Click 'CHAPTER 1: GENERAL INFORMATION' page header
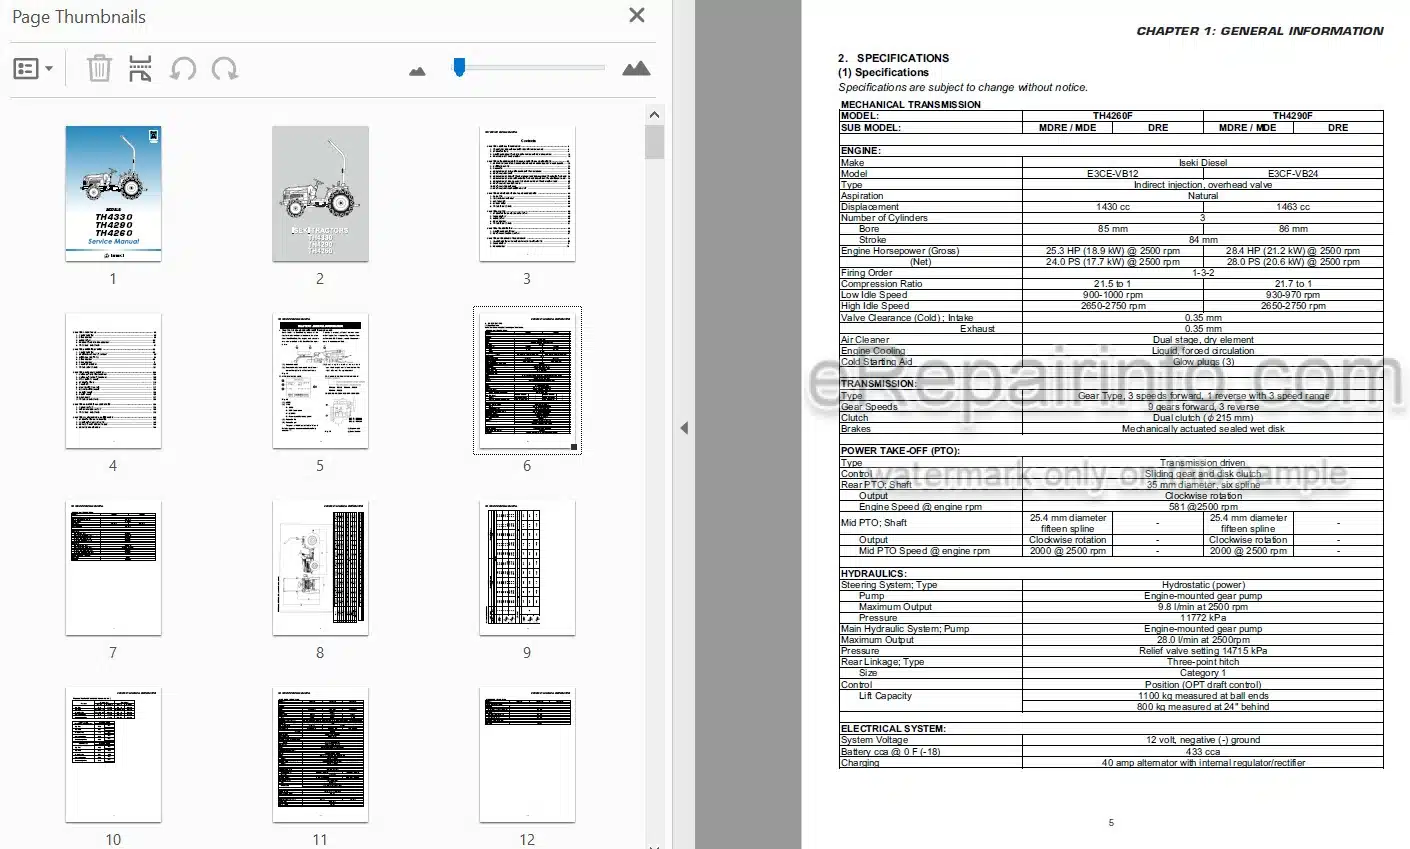 [x=1259, y=31]
